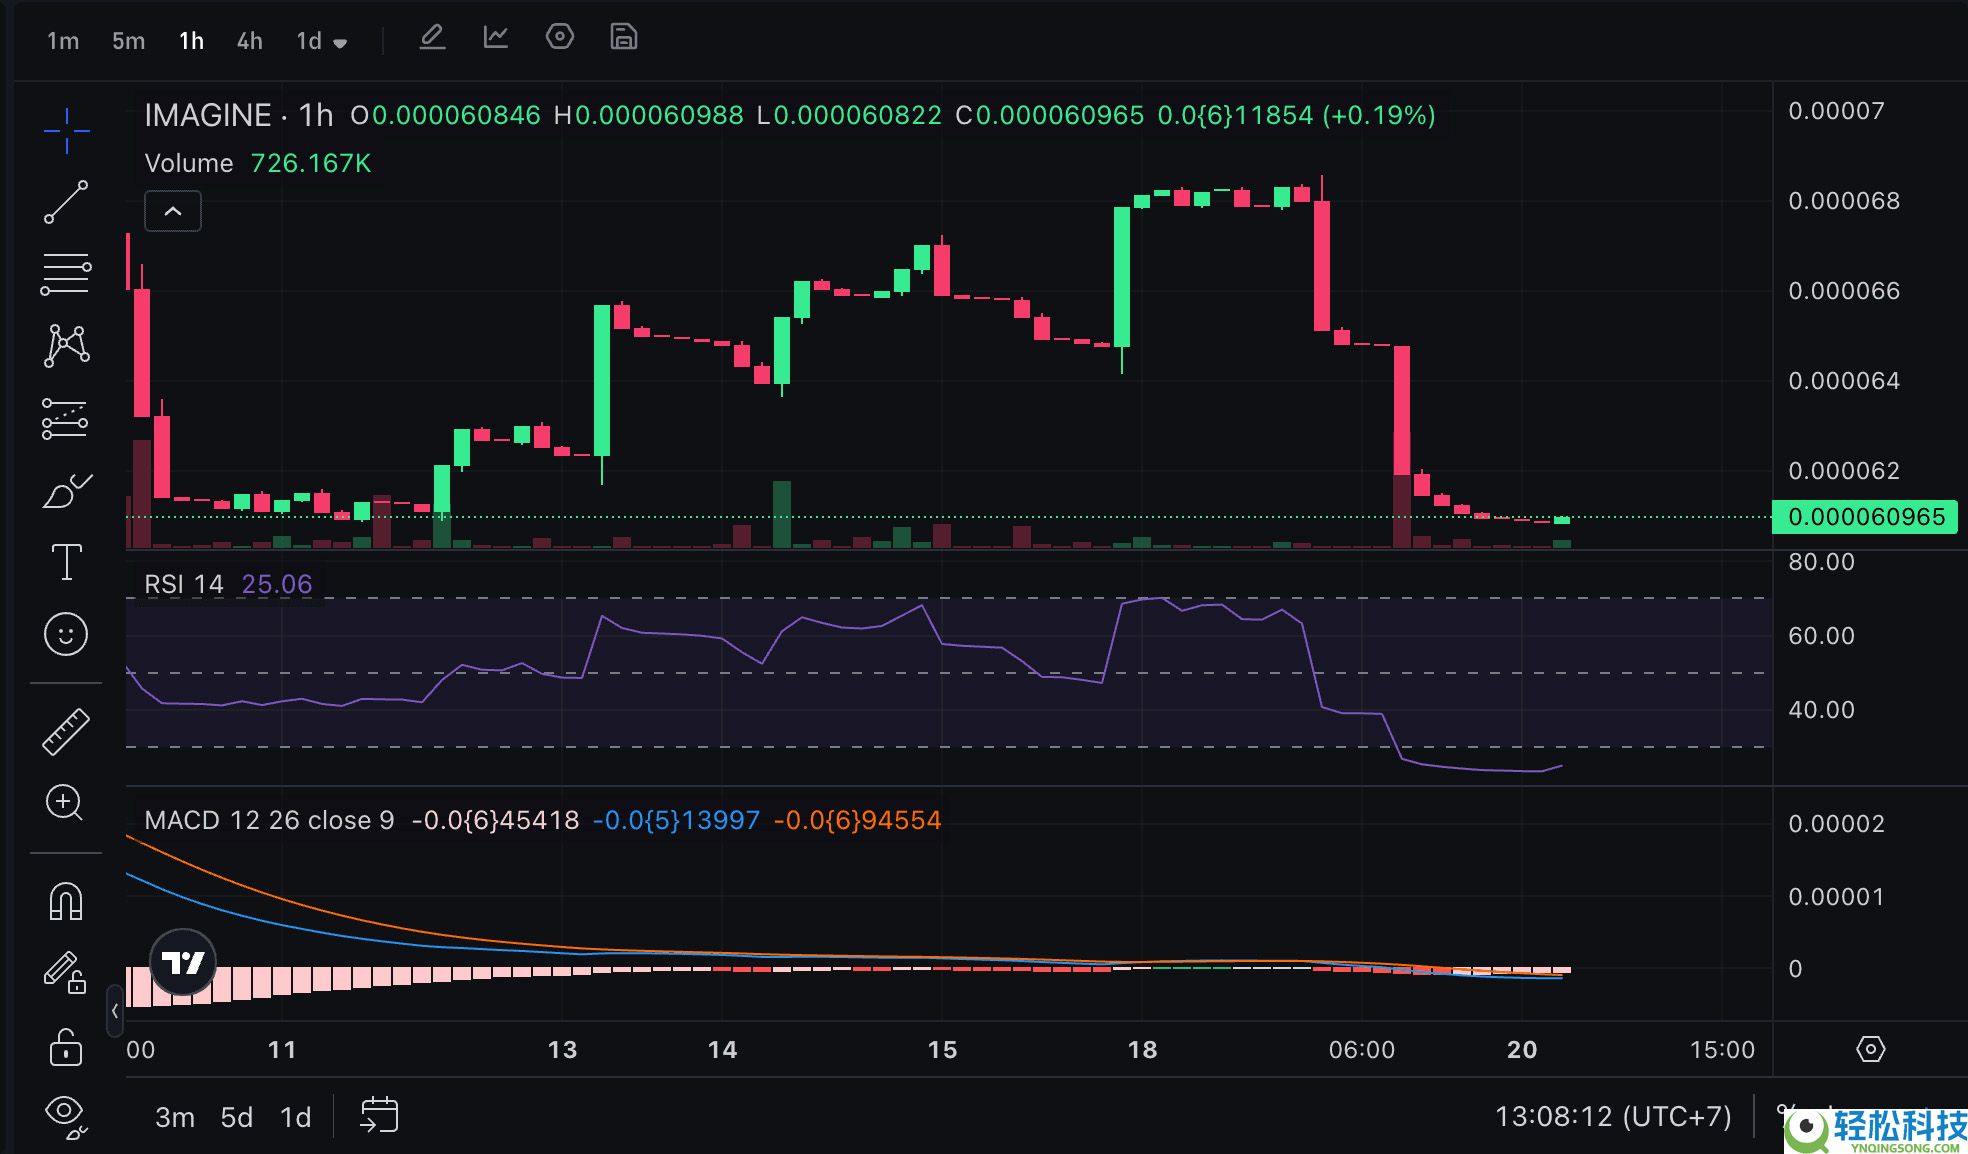The image size is (1968, 1154).
Task: Open the Fibonacci retracement tool
Action: click(66, 274)
